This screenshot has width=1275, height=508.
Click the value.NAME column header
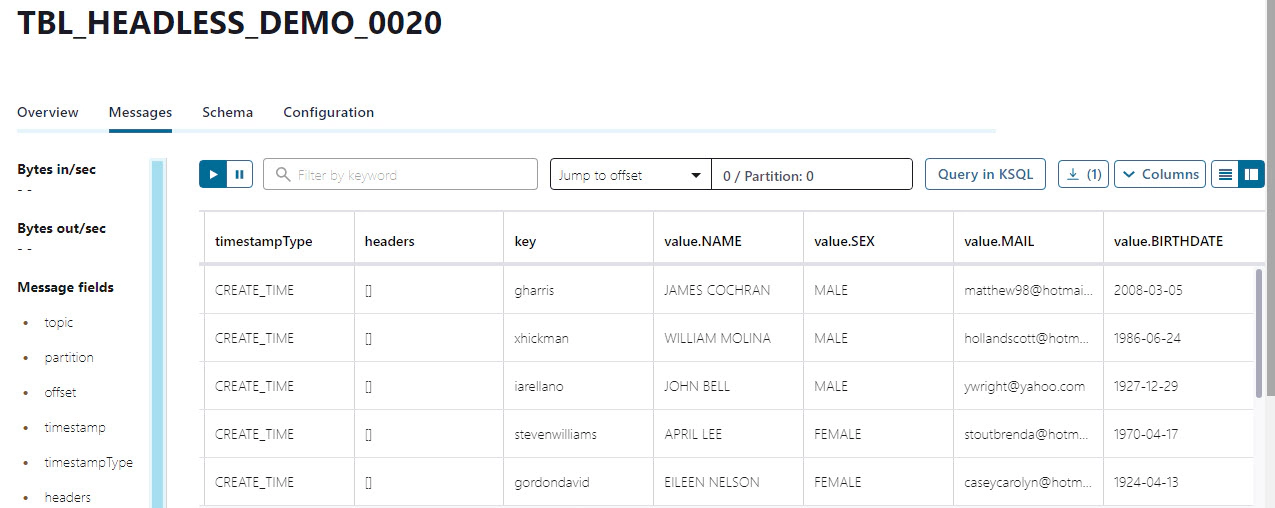[x=703, y=241]
